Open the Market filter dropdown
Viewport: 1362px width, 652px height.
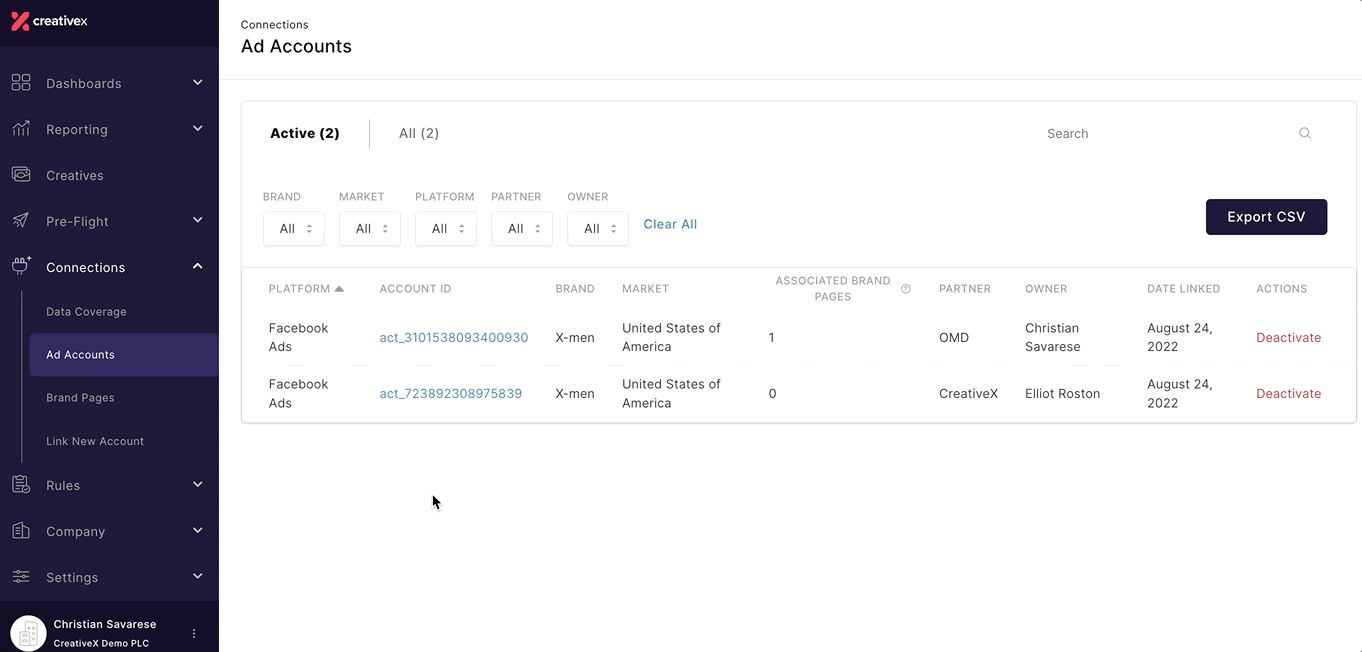tap(370, 228)
